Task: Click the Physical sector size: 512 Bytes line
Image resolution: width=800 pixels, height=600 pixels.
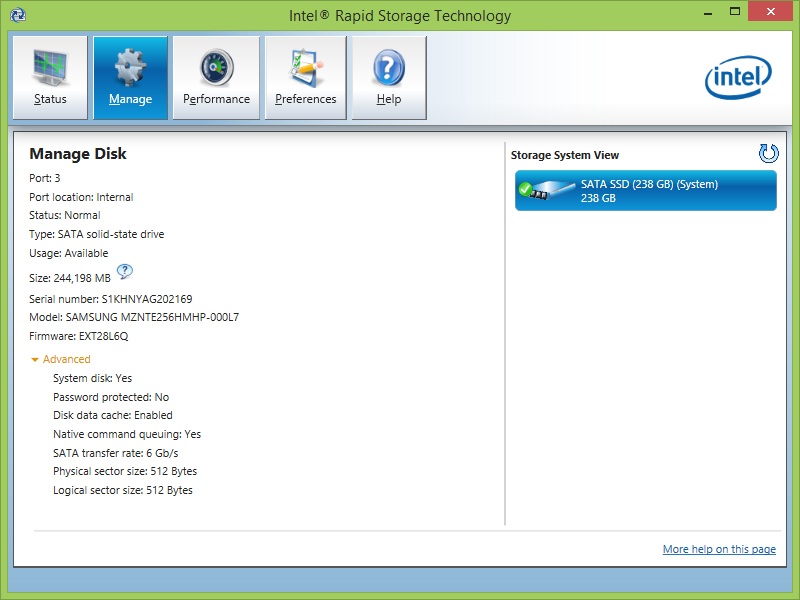Action: 125,471
